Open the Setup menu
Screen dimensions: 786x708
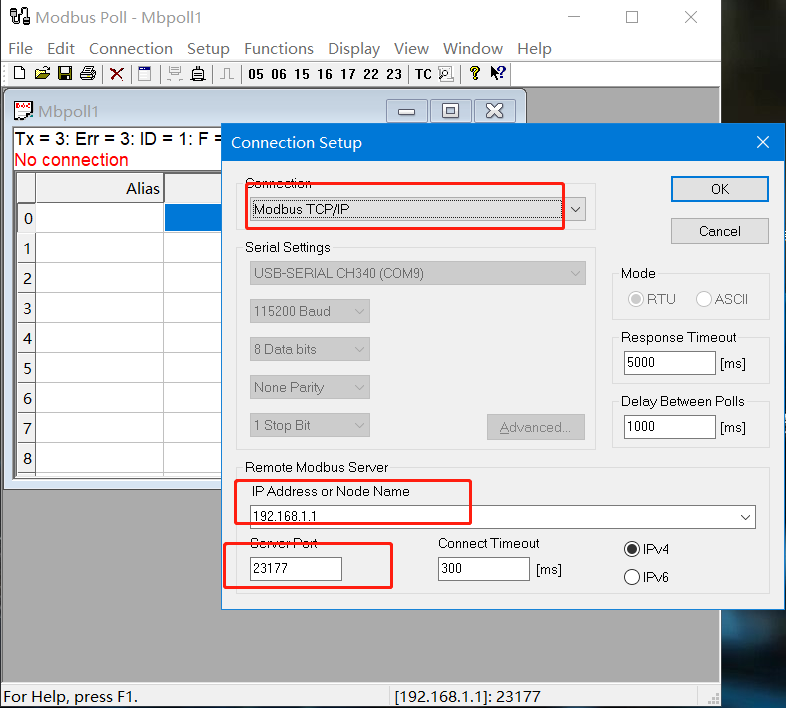[208, 48]
